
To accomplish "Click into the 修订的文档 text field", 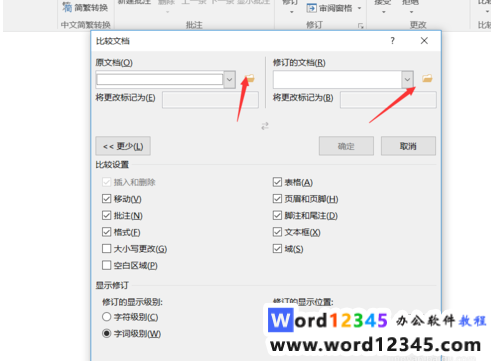I will [337, 80].
